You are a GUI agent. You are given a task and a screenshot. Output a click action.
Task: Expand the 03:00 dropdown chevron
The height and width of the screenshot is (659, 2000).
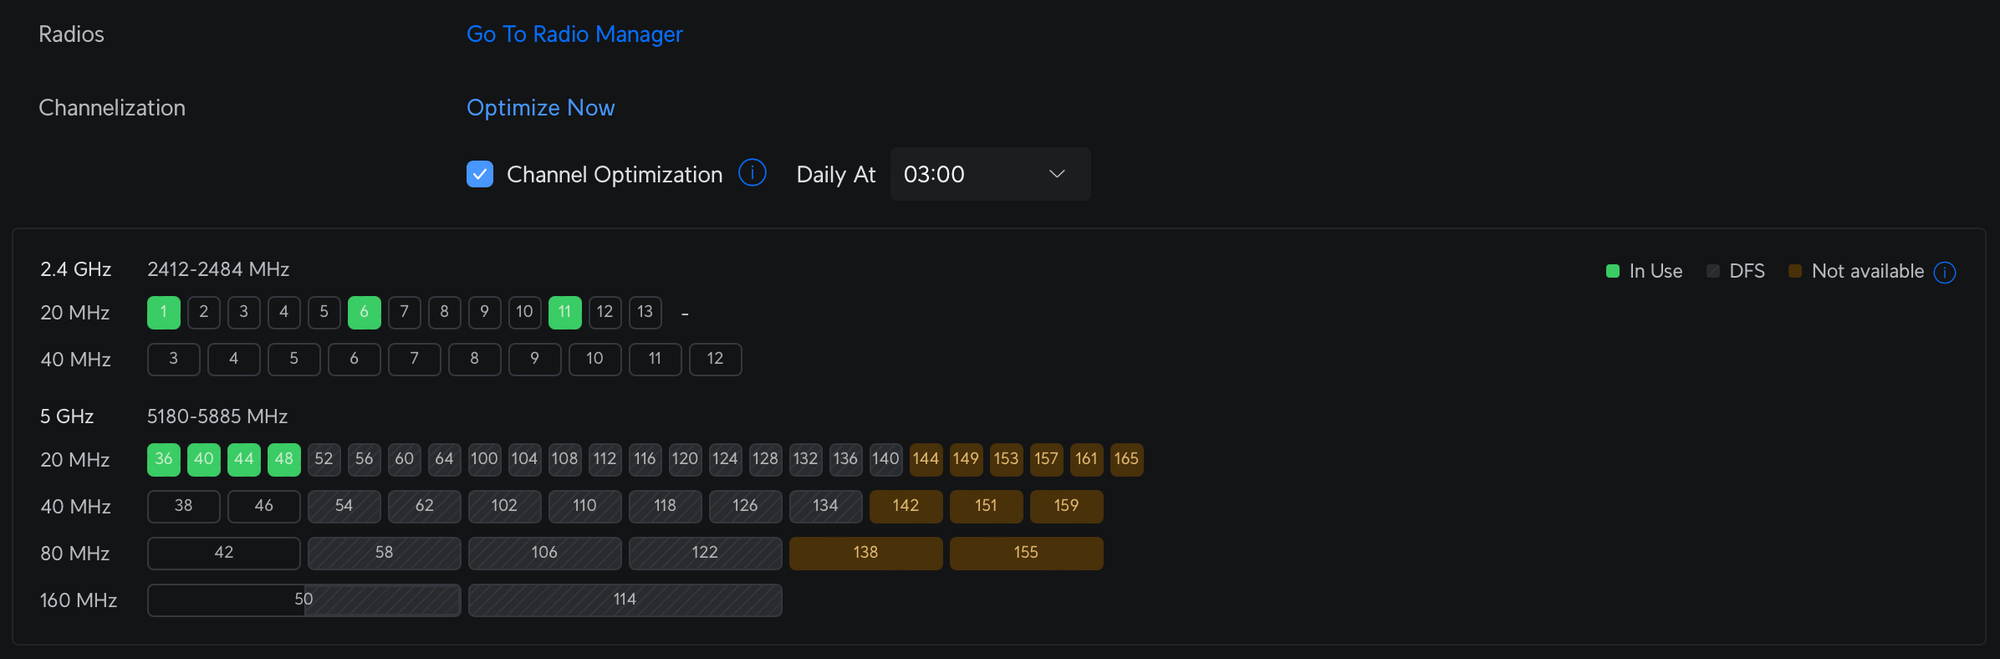(x=1056, y=174)
